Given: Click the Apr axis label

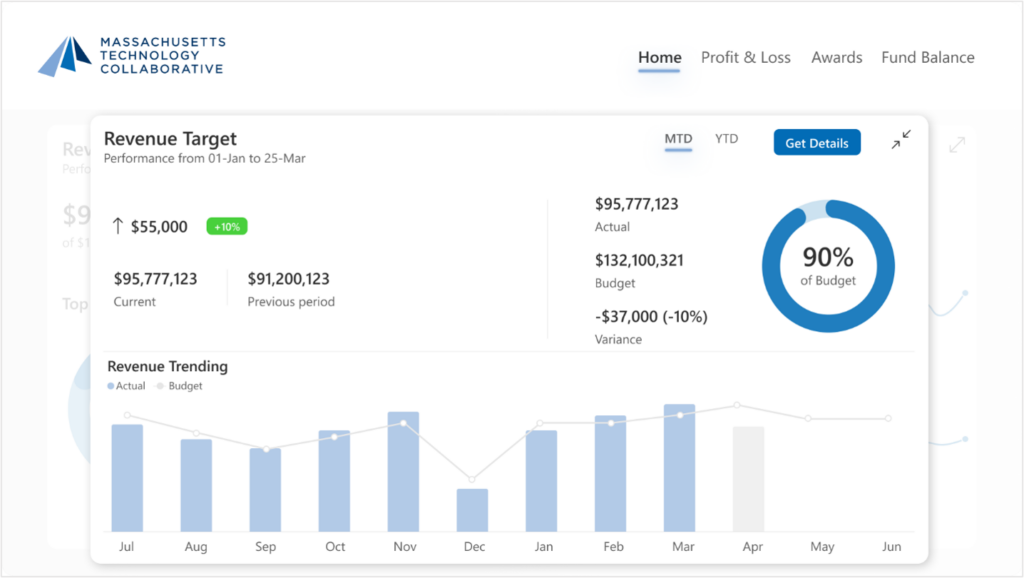Looking at the screenshot, I should (x=752, y=547).
